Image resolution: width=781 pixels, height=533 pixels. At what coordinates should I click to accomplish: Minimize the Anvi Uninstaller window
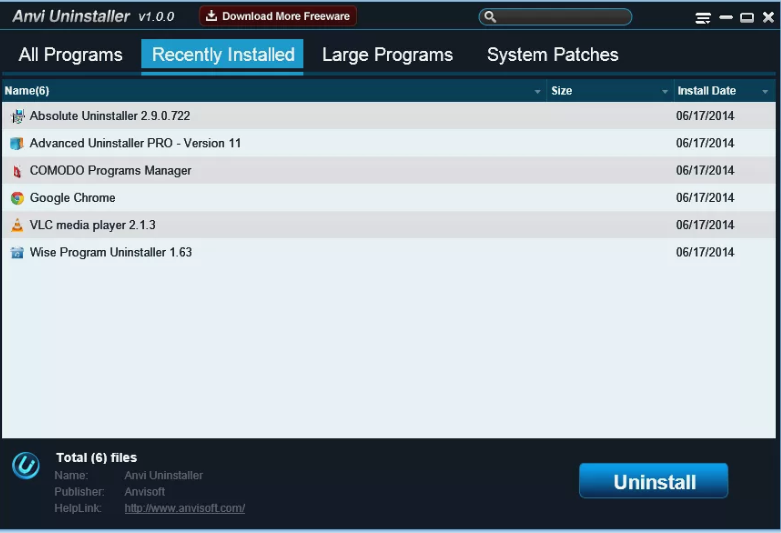tap(726, 17)
